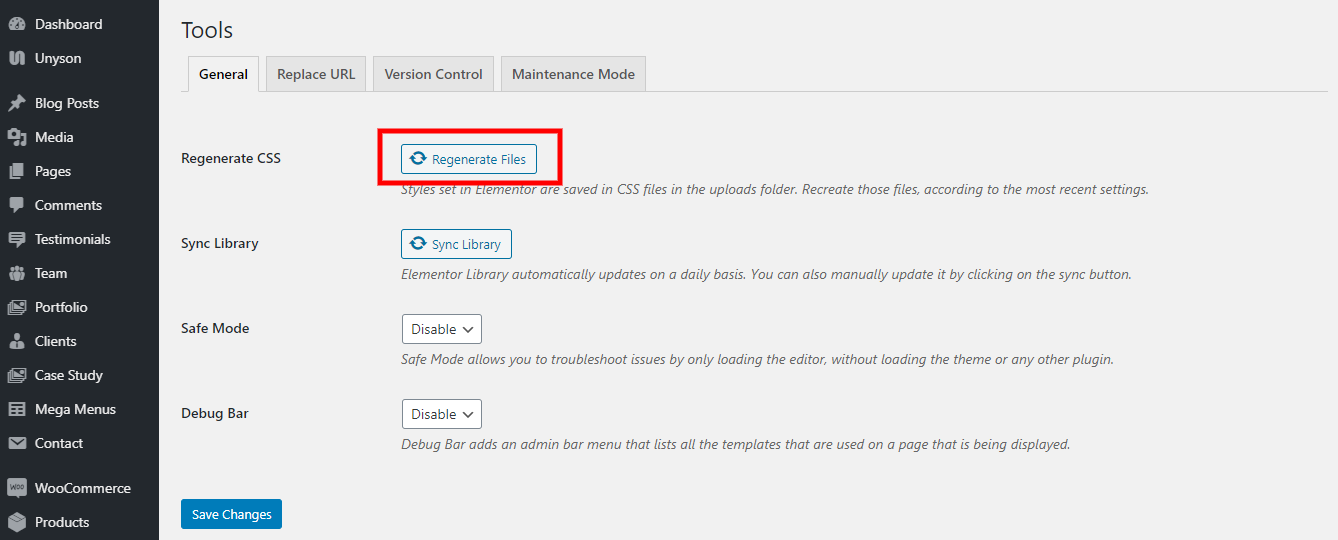Image resolution: width=1338 pixels, height=540 pixels.
Task: Open the Maintenance Mode tab
Action: click(573, 74)
